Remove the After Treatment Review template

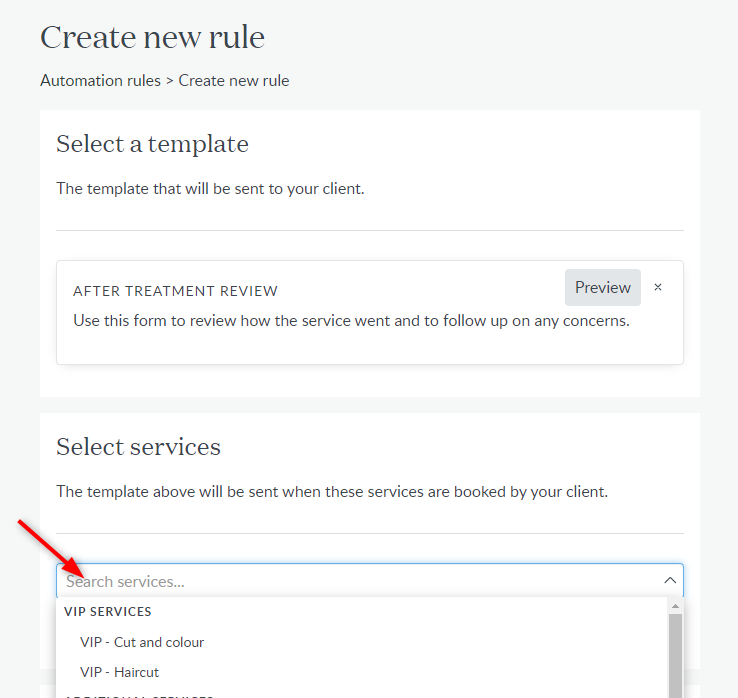pyautogui.click(x=658, y=287)
